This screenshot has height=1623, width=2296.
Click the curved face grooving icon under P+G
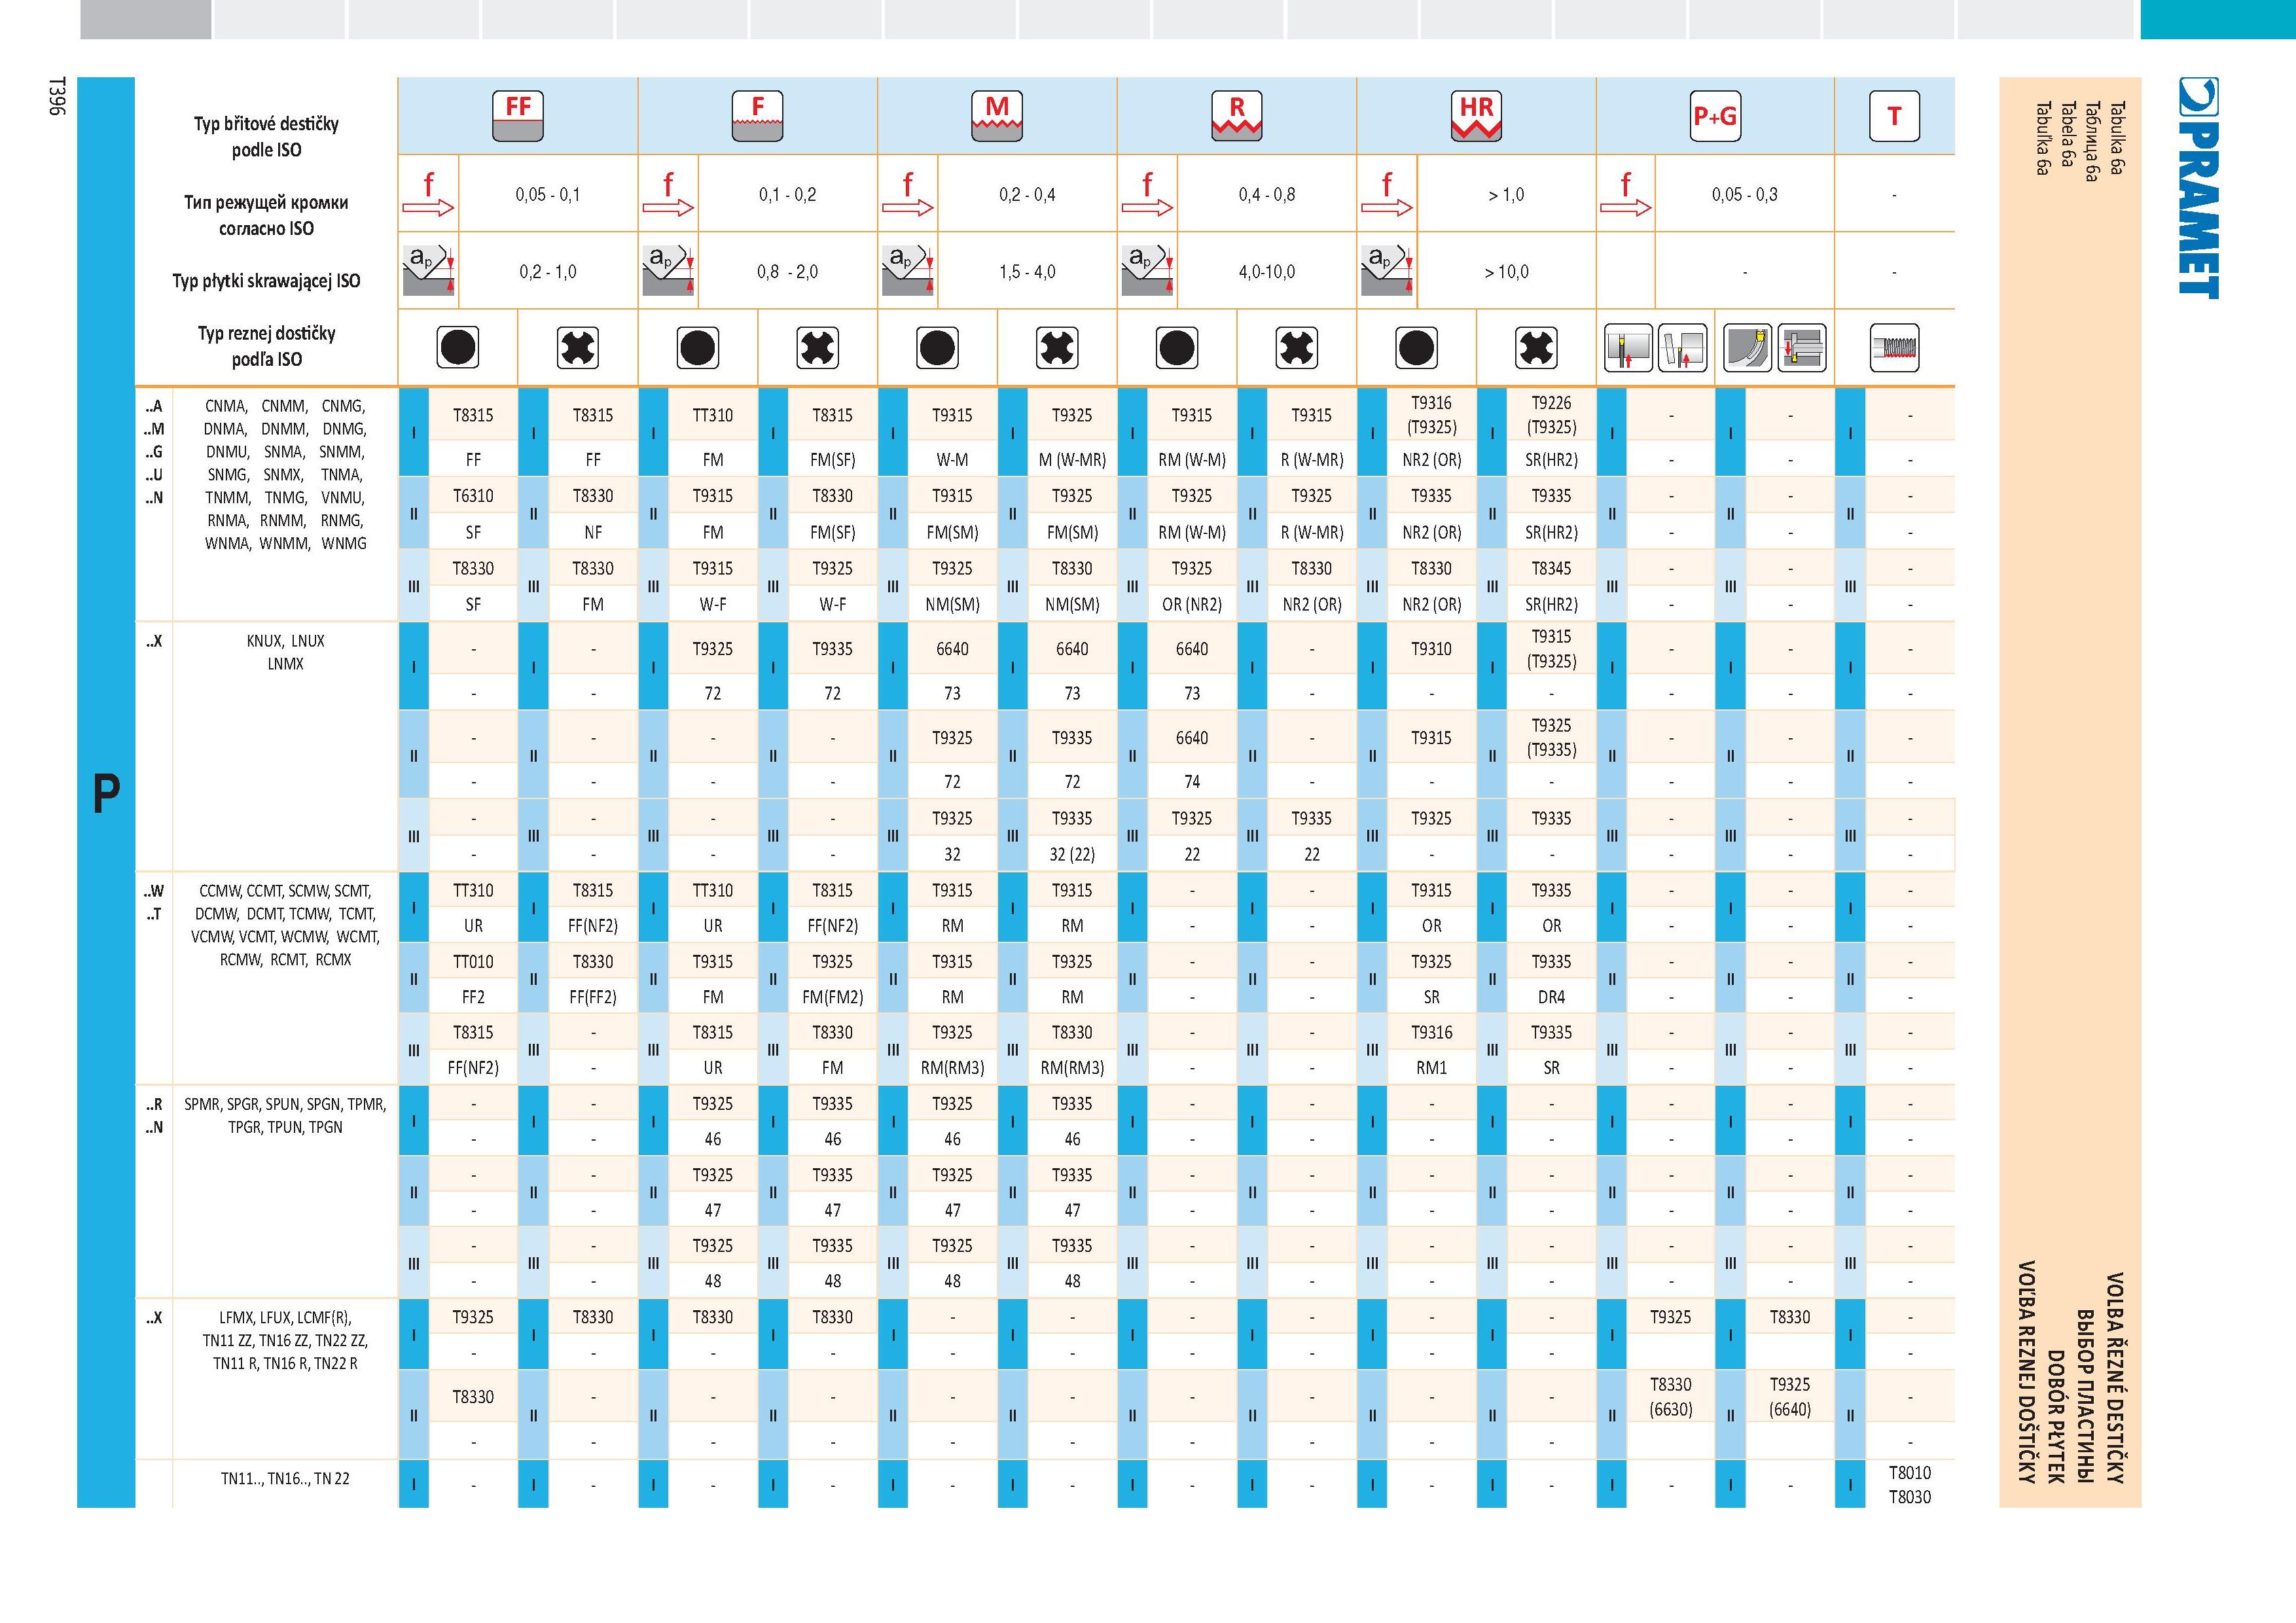1748,348
